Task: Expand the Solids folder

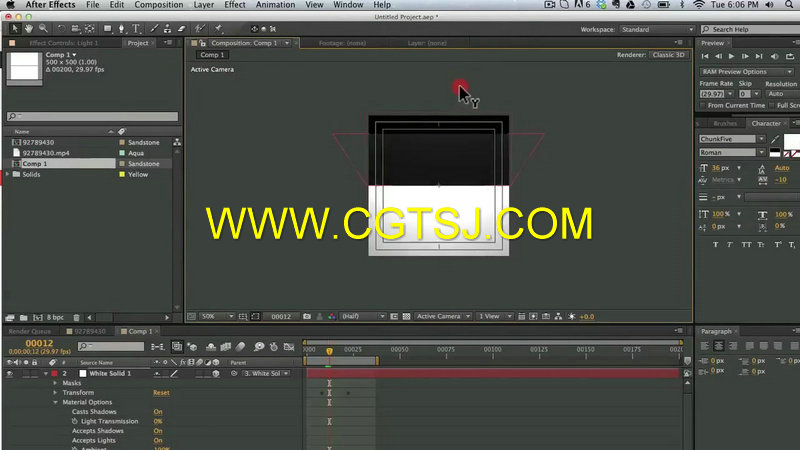Action: tap(8, 174)
